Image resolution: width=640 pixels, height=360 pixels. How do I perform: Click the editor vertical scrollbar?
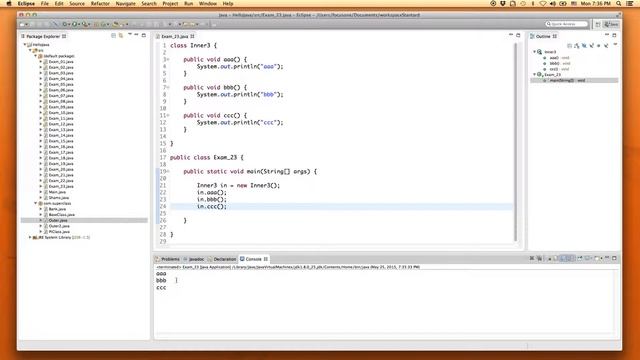(516, 141)
